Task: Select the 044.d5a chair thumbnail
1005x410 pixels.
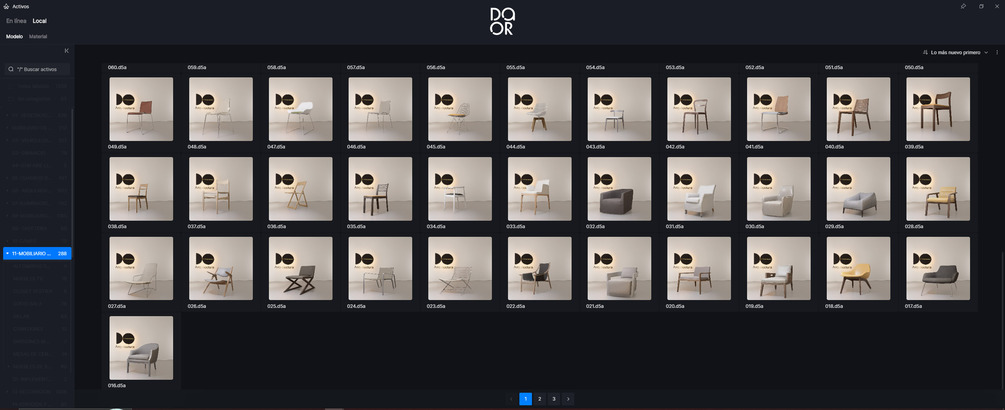Action: 540,109
